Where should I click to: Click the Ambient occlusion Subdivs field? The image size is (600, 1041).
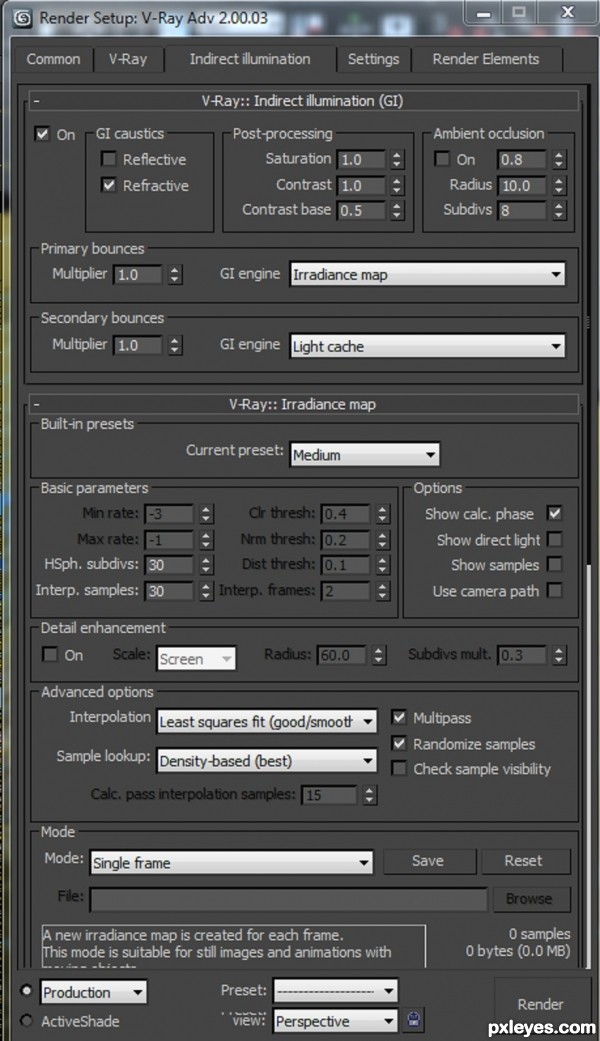click(524, 210)
